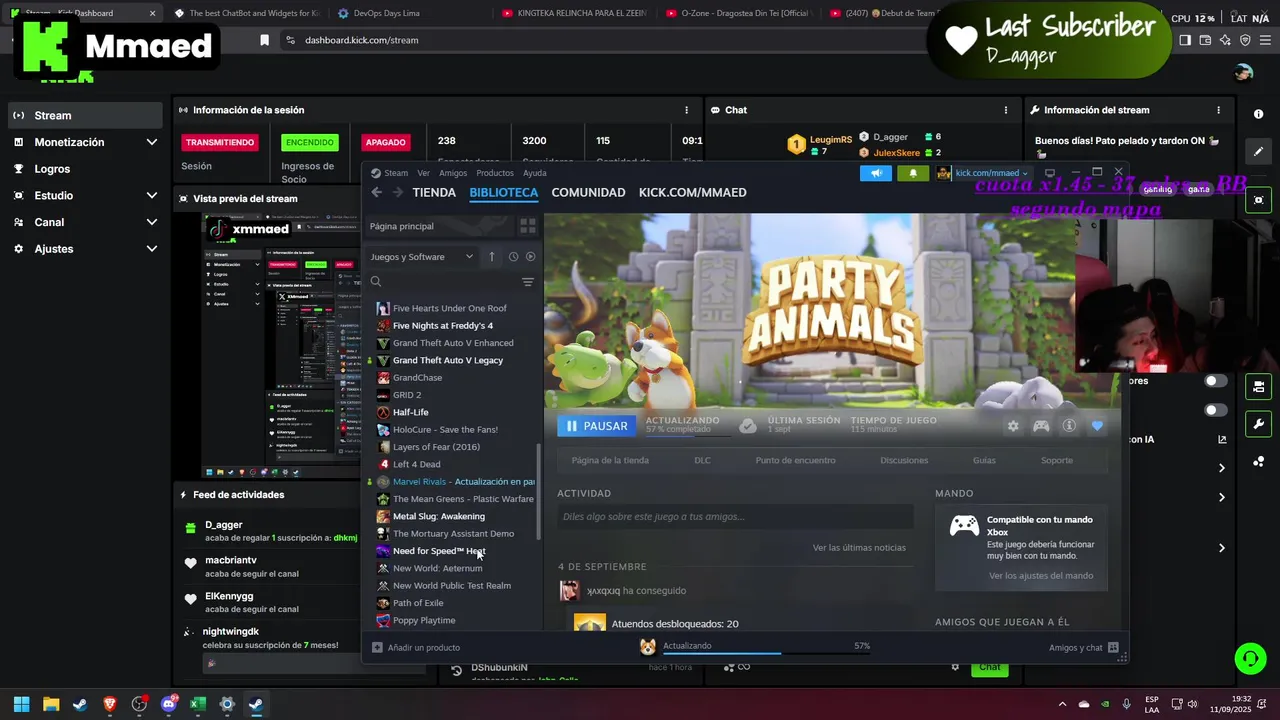Click Ver las últimas noticias link
Viewport: 1280px width, 720px height.
pos(859,547)
